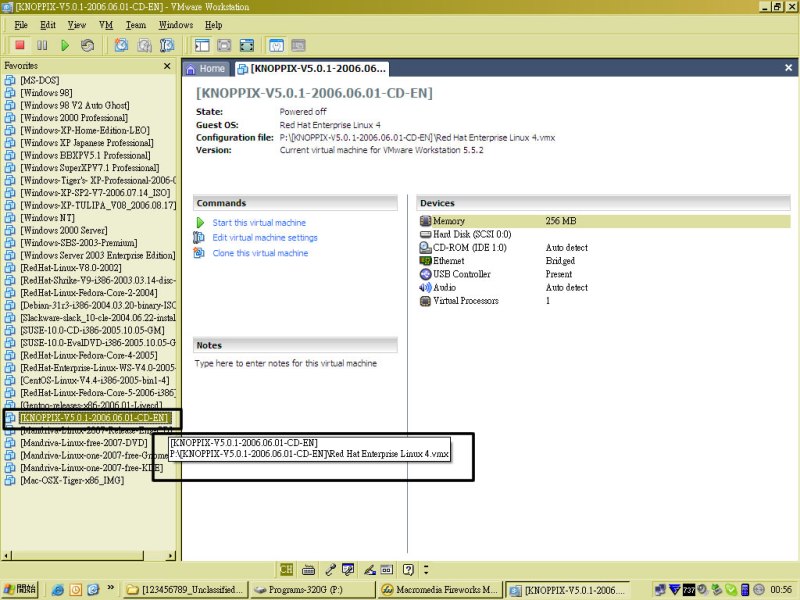
Task: Switch to the Home tab
Action: (x=206, y=68)
